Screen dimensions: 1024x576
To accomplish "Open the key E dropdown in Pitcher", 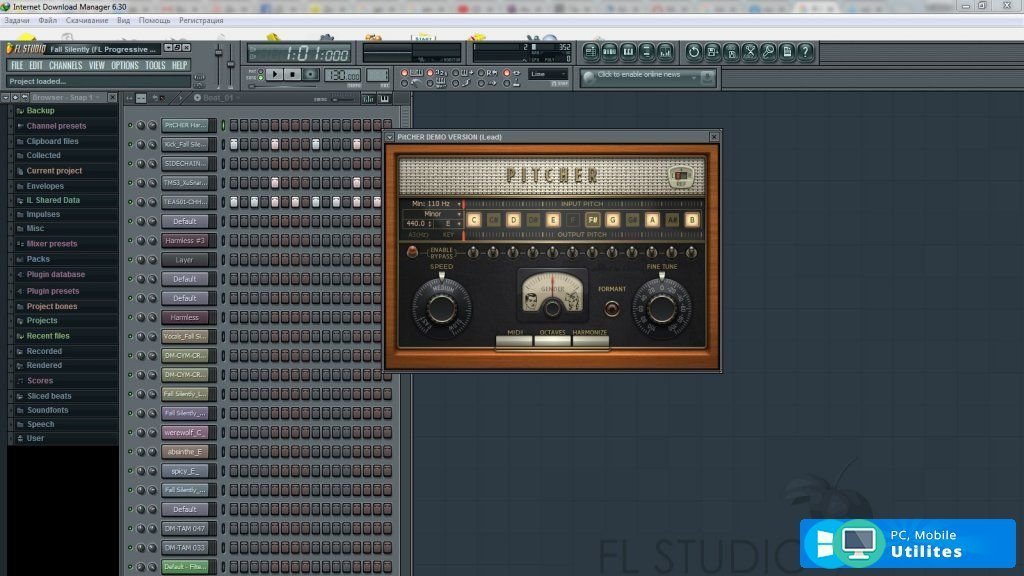I will [x=450, y=223].
